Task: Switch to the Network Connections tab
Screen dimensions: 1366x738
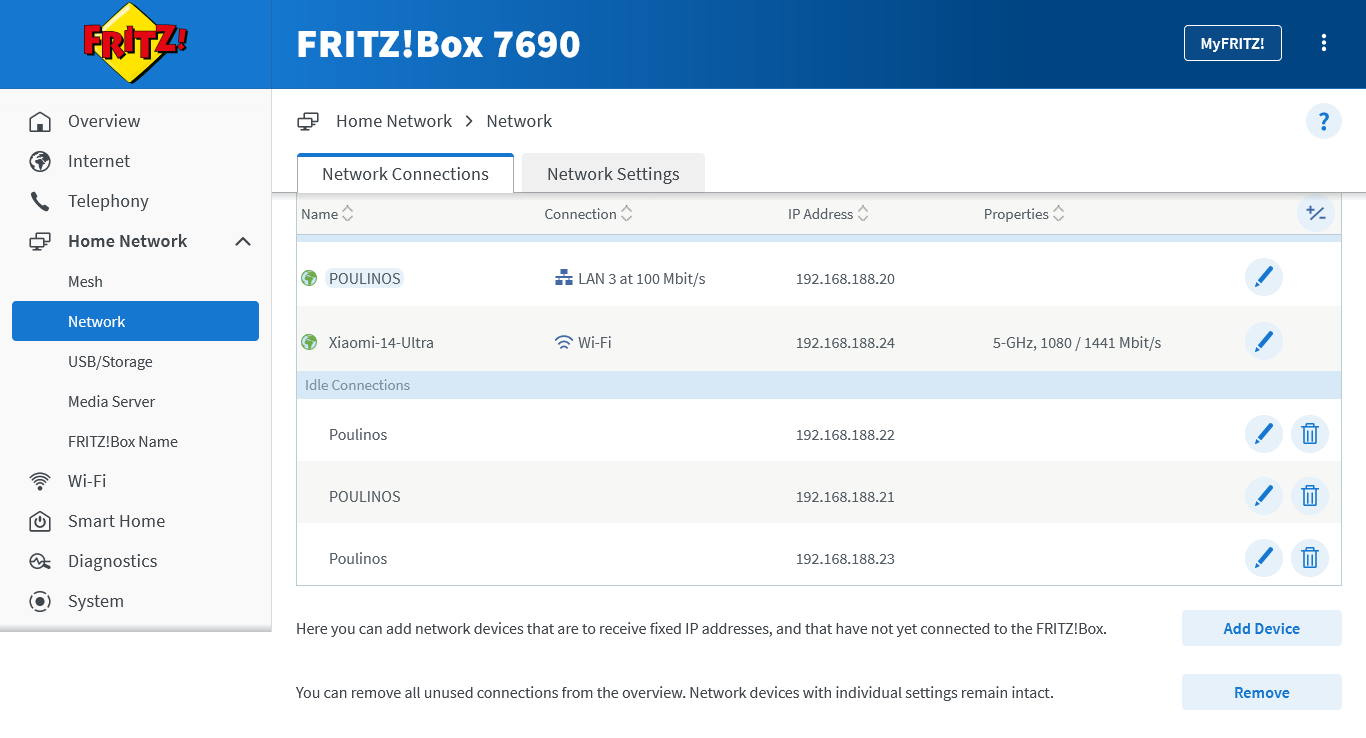Action: tap(405, 173)
